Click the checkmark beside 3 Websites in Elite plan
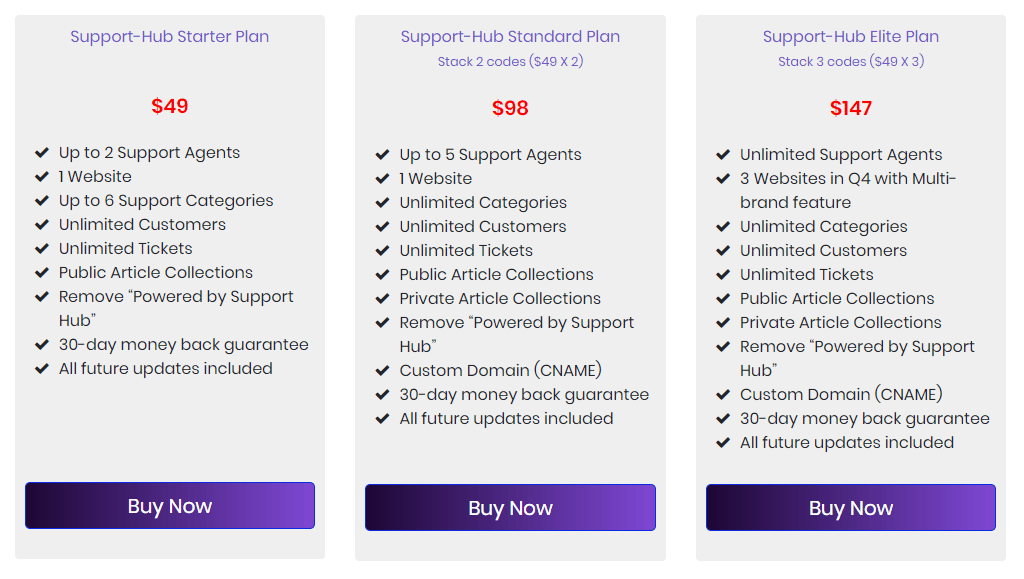The height and width of the screenshot is (579, 1024). [723, 178]
